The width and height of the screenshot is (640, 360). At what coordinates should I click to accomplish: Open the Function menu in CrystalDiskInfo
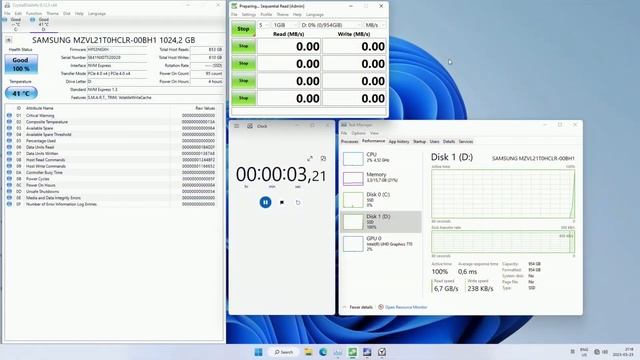(x=34, y=13)
